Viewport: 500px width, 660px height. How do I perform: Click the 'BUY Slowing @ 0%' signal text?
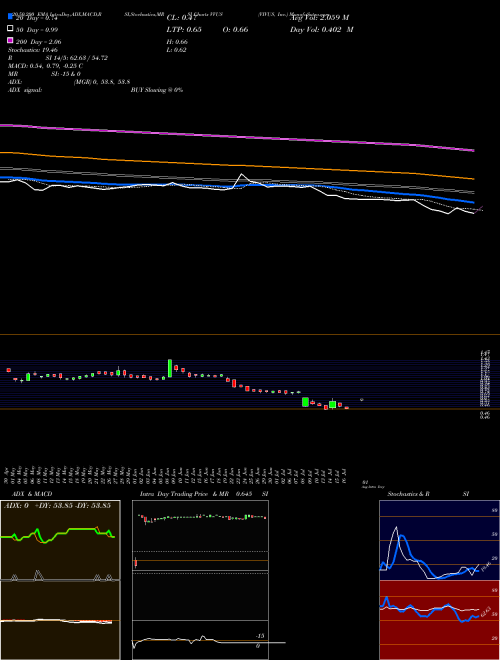tap(157, 90)
